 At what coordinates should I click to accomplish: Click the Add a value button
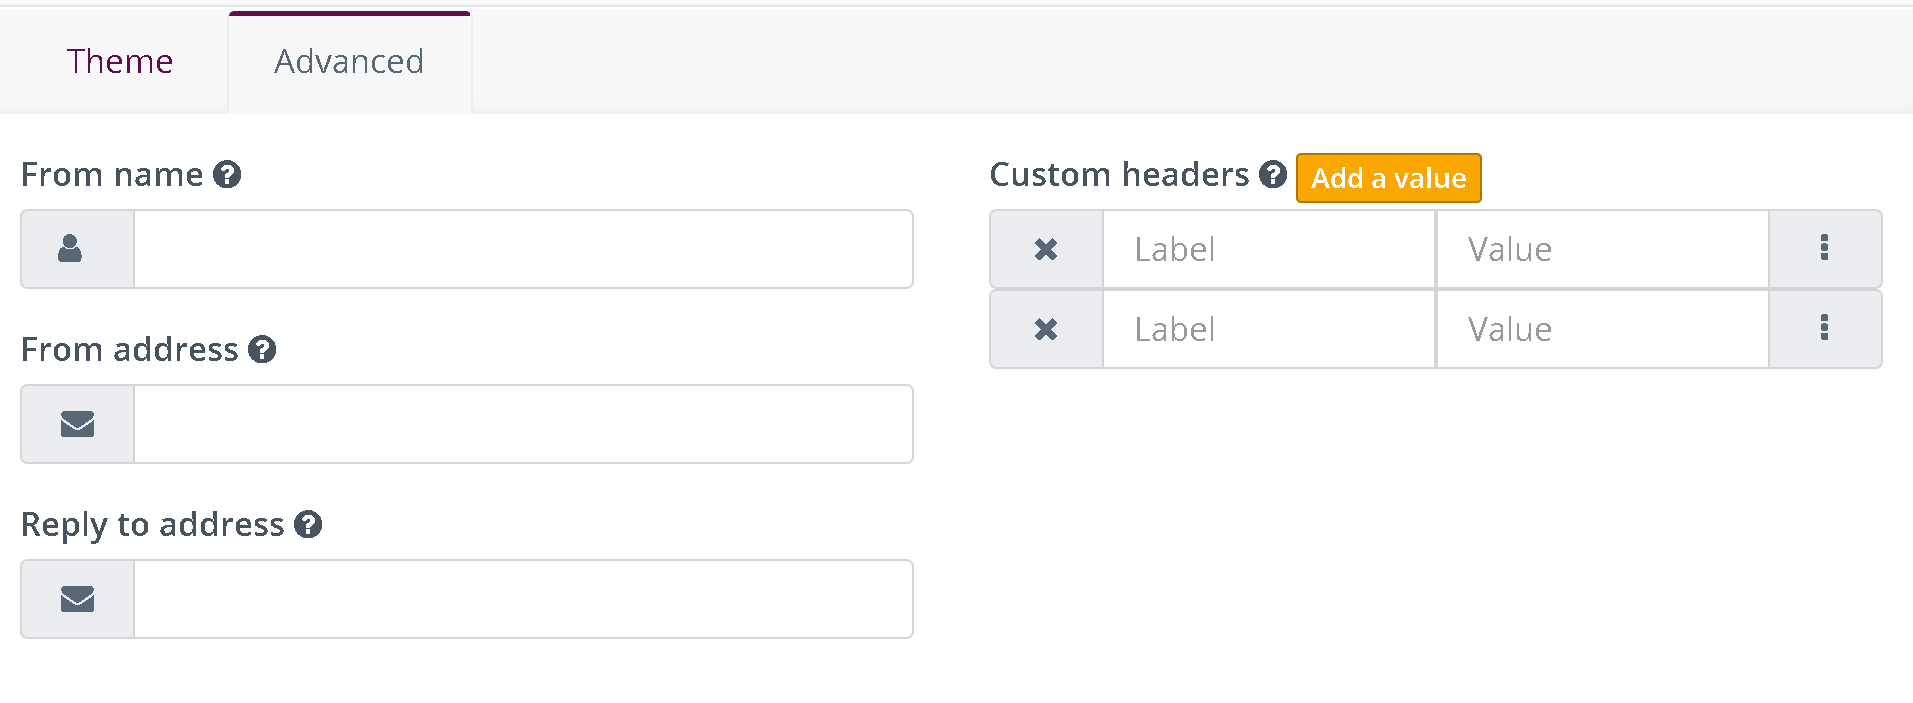pos(1388,177)
